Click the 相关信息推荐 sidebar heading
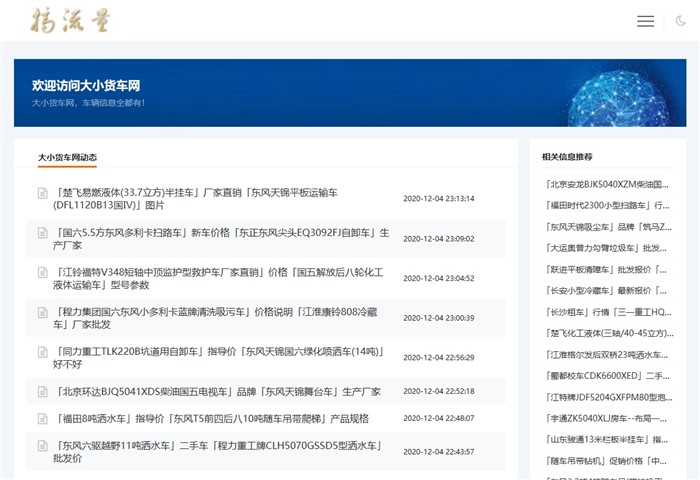Viewport: 700px width, 480px height. [567, 157]
